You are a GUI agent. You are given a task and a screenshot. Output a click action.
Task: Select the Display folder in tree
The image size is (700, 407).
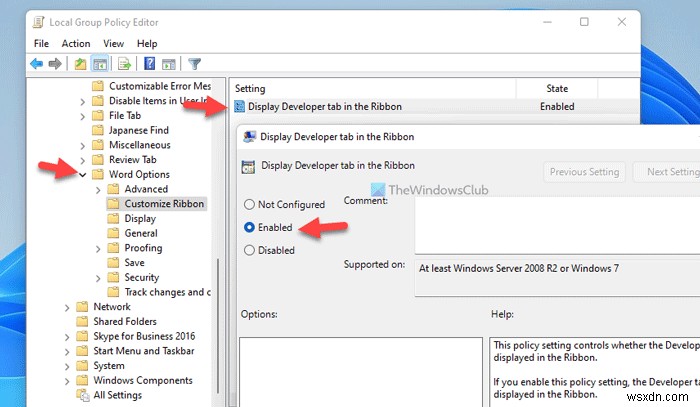[140, 219]
